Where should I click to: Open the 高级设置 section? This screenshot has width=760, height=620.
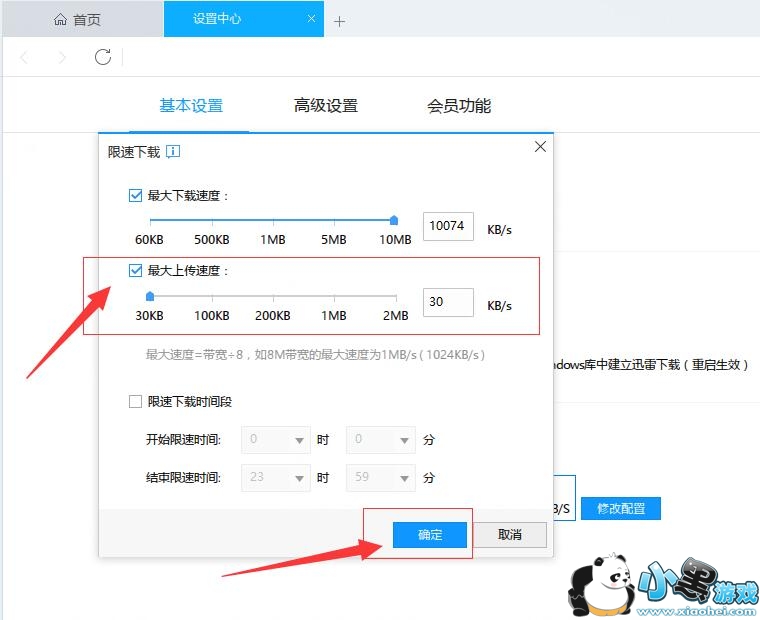click(325, 105)
